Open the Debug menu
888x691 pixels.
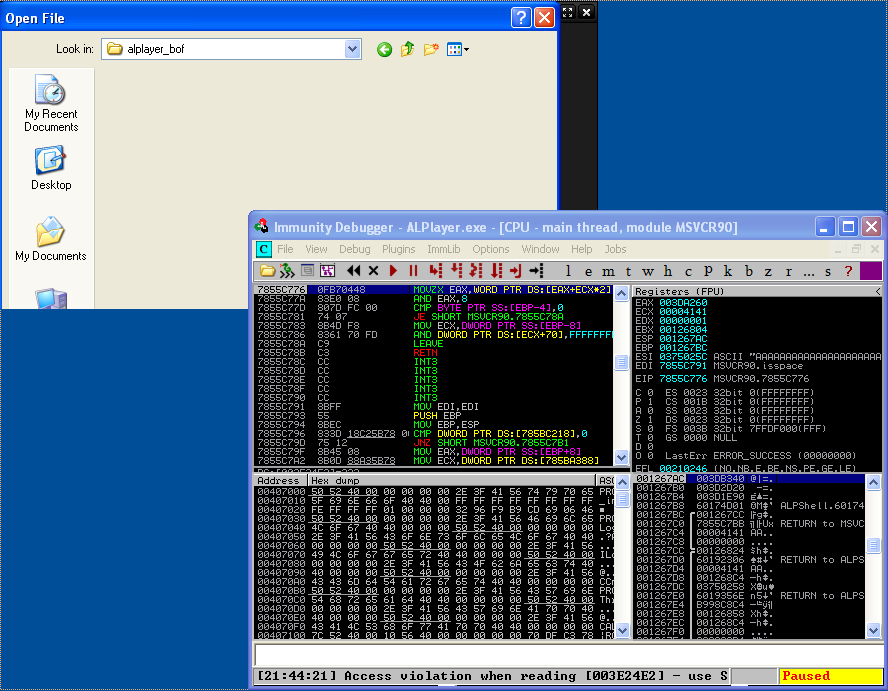click(355, 249)
